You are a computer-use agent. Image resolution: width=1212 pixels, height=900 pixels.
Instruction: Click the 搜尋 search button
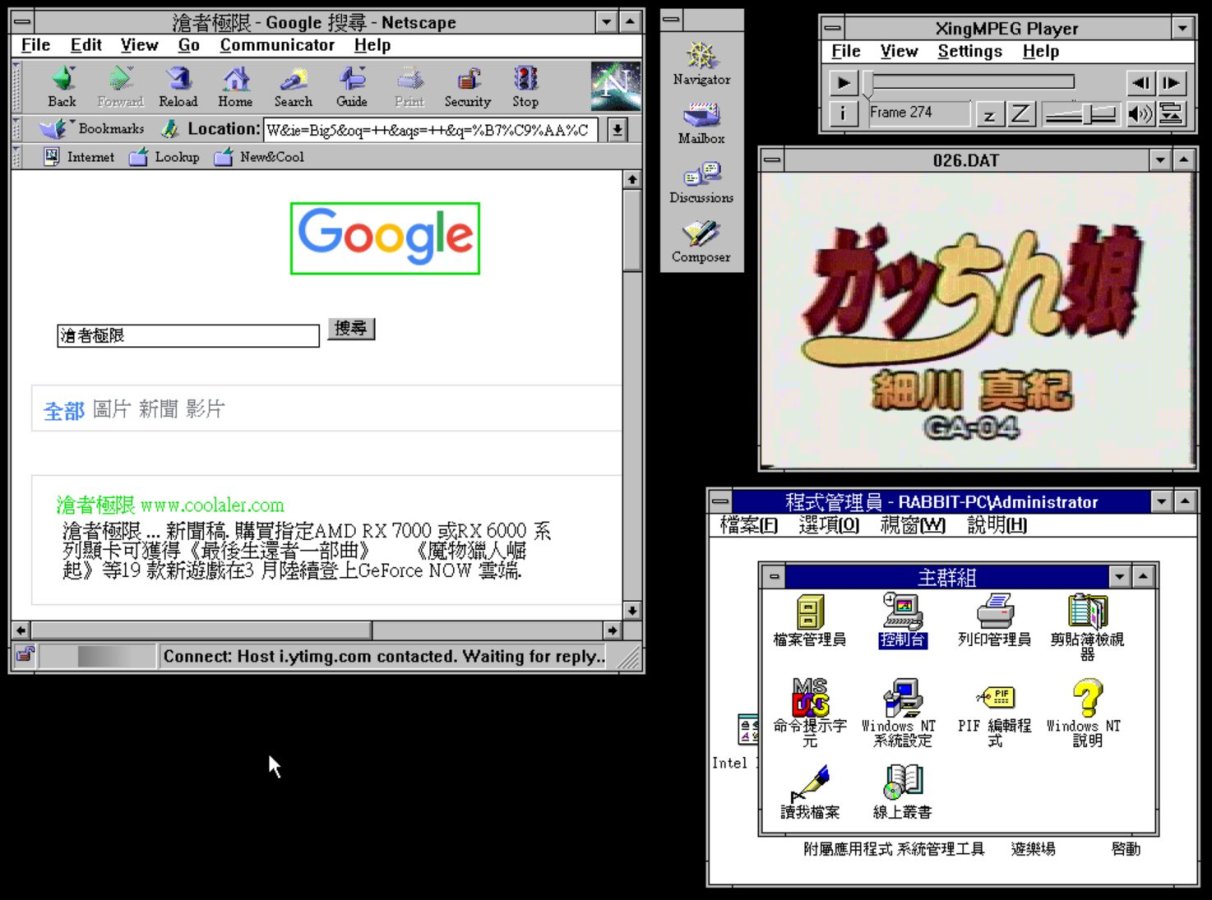pyautogui.click(x=351, y=329)
